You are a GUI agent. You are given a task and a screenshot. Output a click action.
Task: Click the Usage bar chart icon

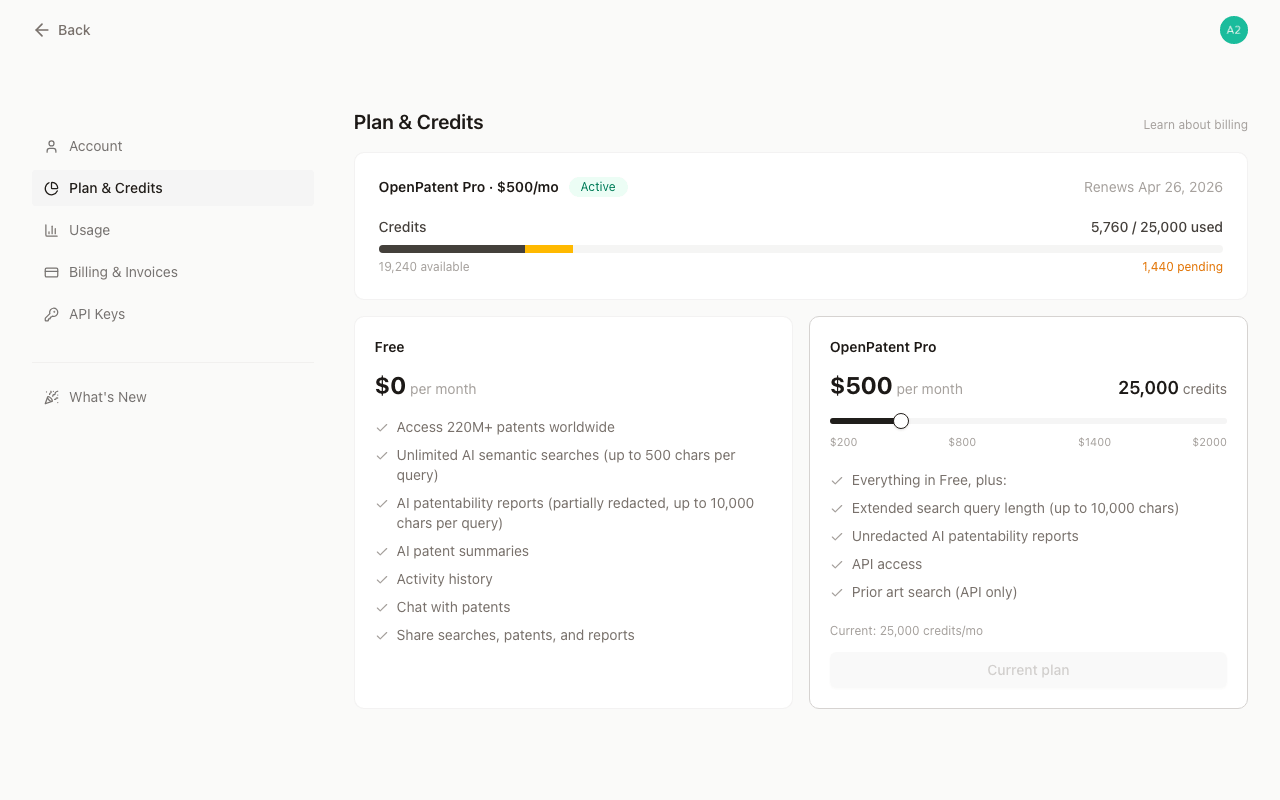51,230
